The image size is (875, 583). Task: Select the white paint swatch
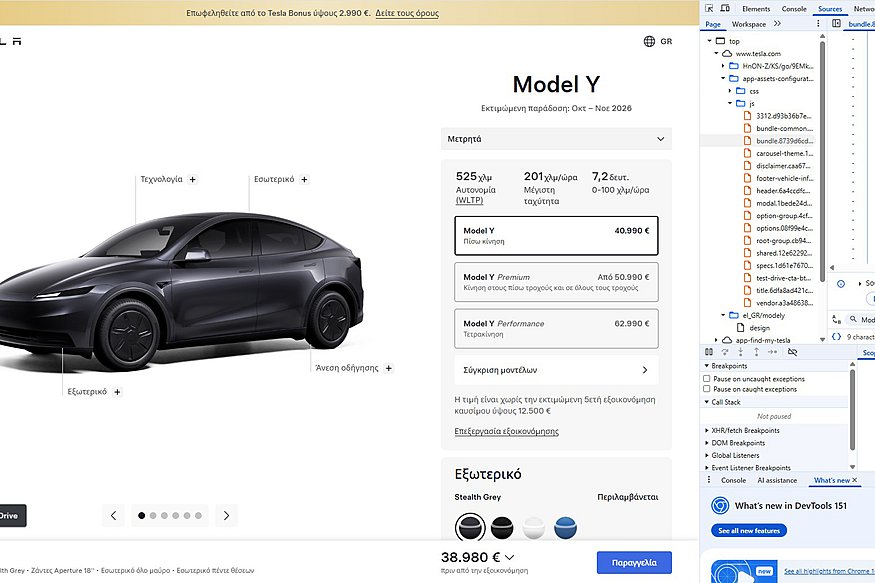533,527
